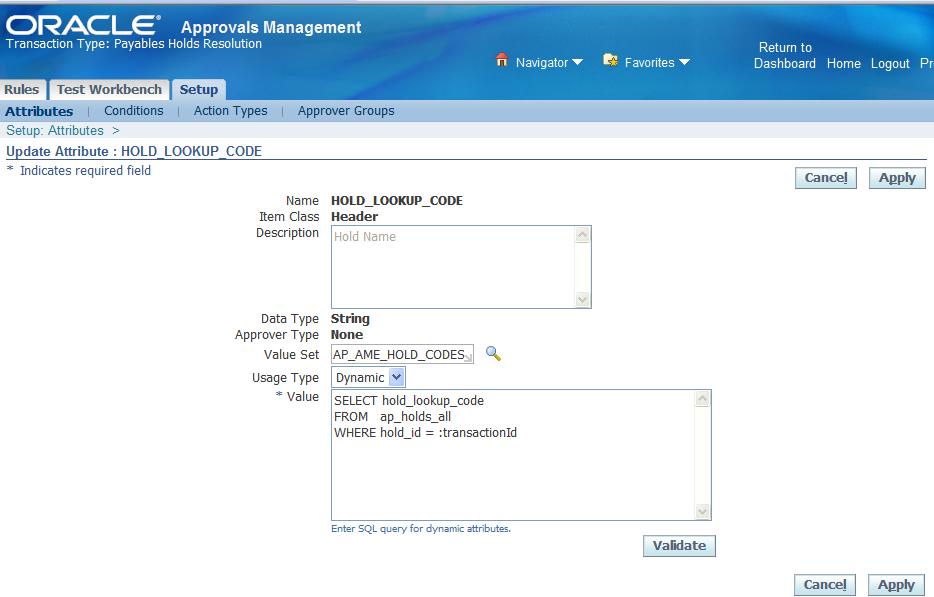Expand the Navigator dropdown arrow

577,63
